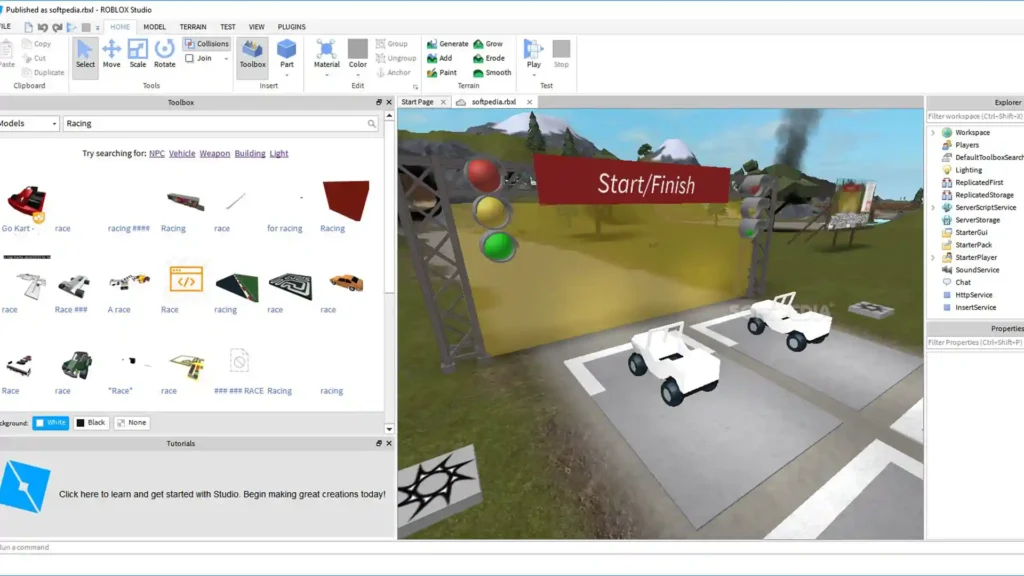The width and height of the screenshot is (1024, 576).
Task: Set toolbox background to Black
Action: click(x=91, y=423)
